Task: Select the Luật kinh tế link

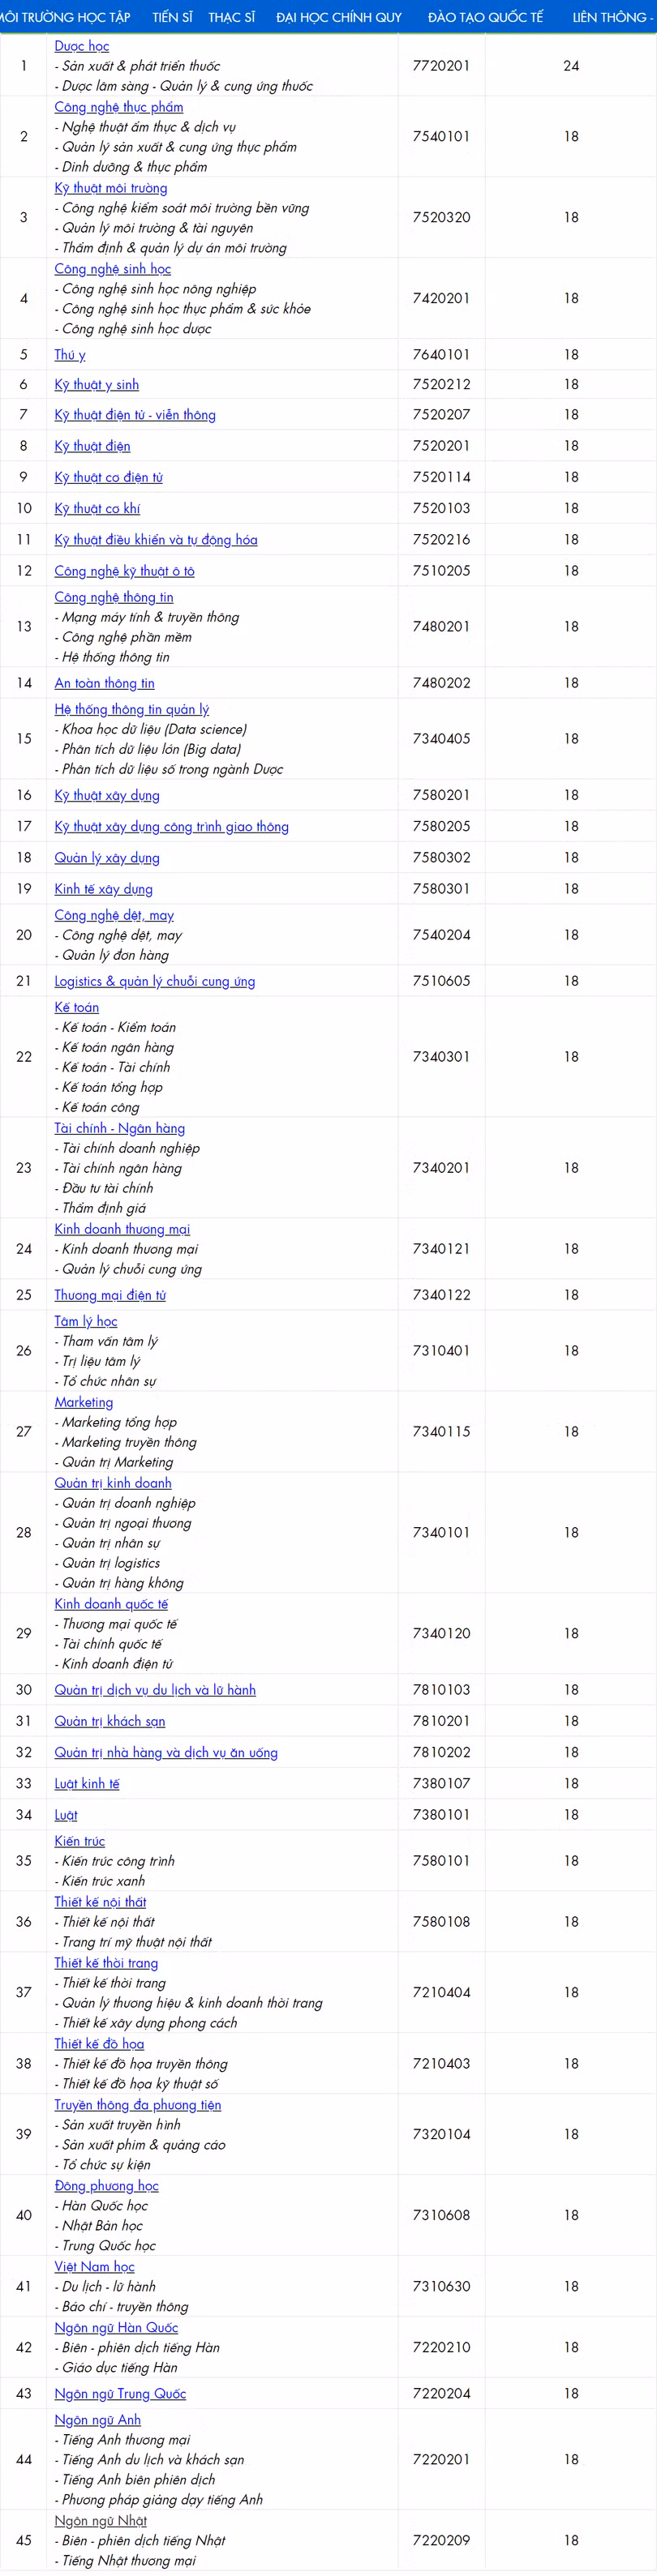Action: pyautogui.click(x=87, y=1784)
